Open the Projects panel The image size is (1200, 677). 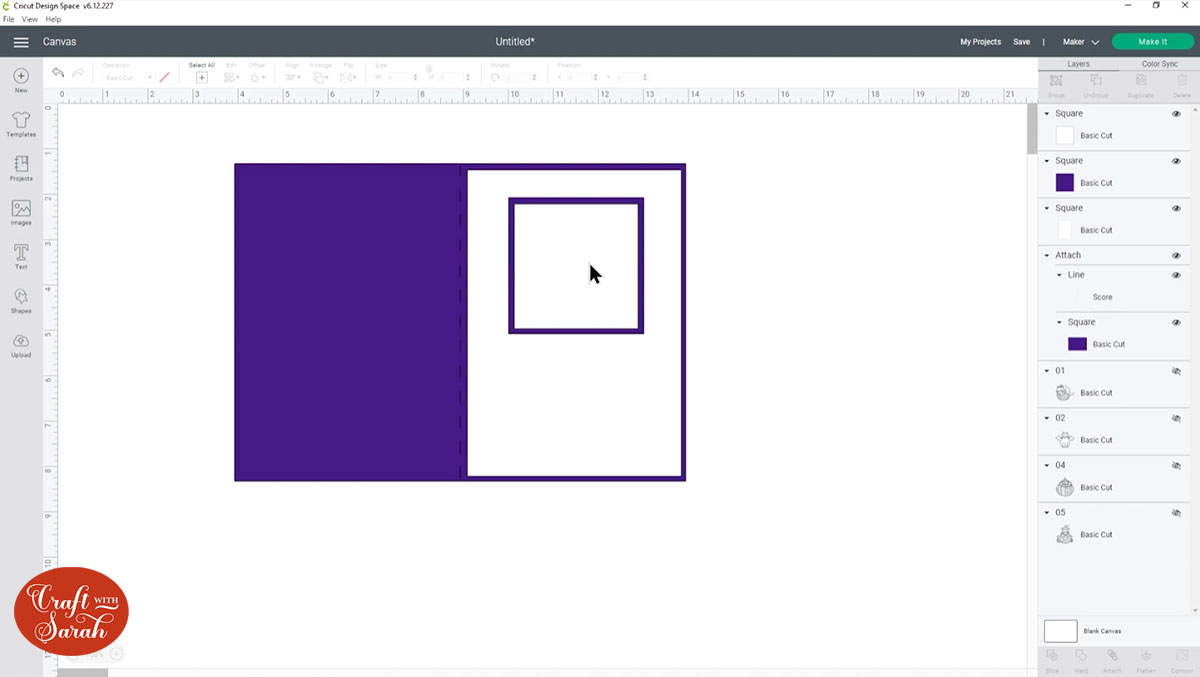tap(21, 168)
